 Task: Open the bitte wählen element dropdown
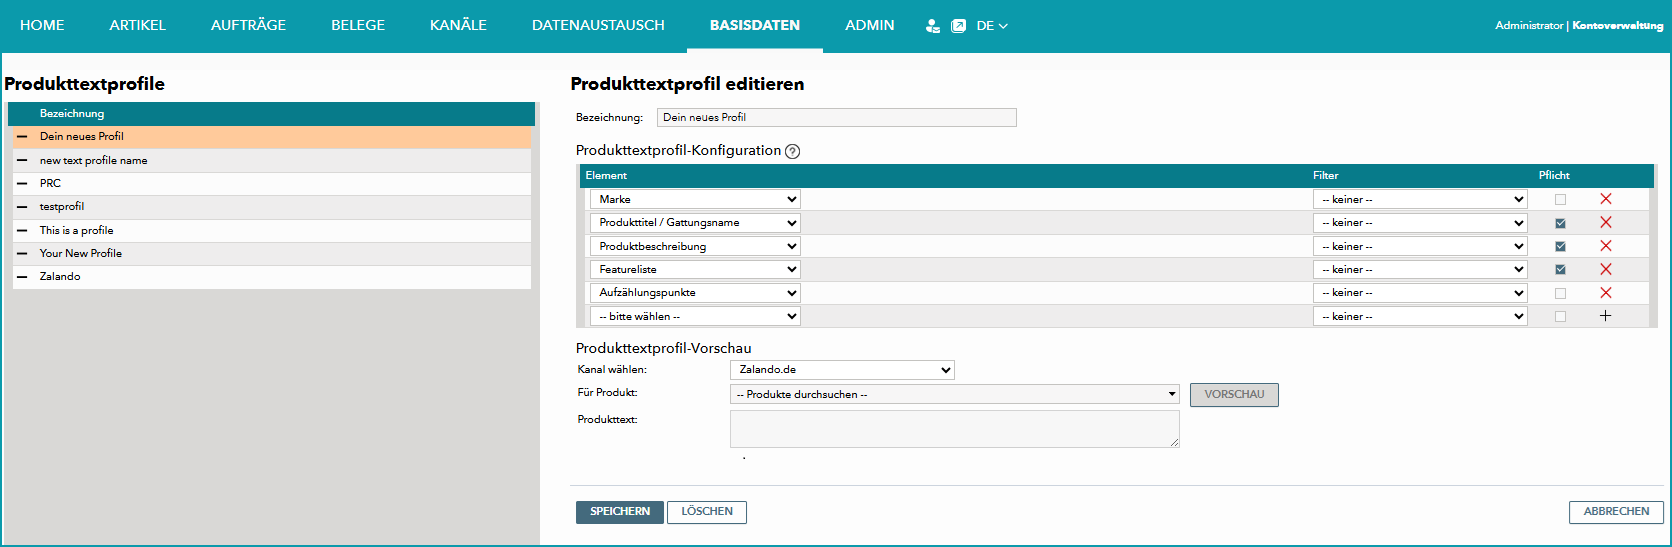point(695,316)
